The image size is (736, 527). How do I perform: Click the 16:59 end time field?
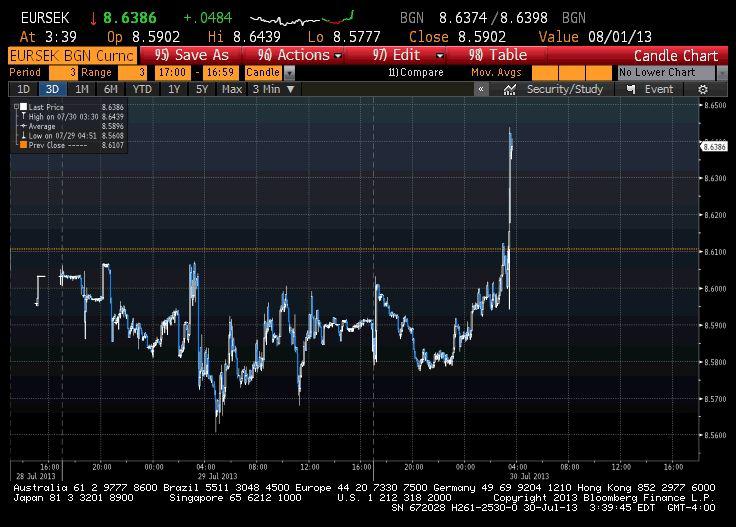(221, 73)
